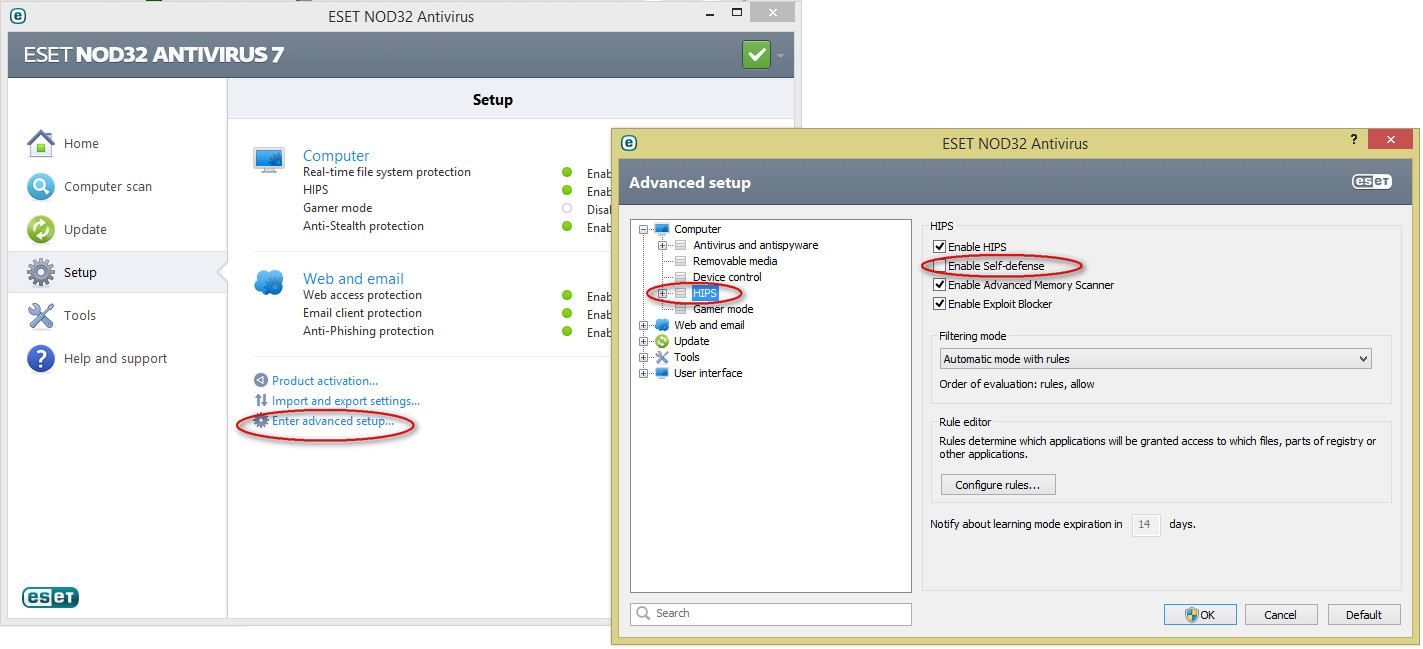Click Import and export settings... link
1423x649 pixels.
click(x=346, y=401)
